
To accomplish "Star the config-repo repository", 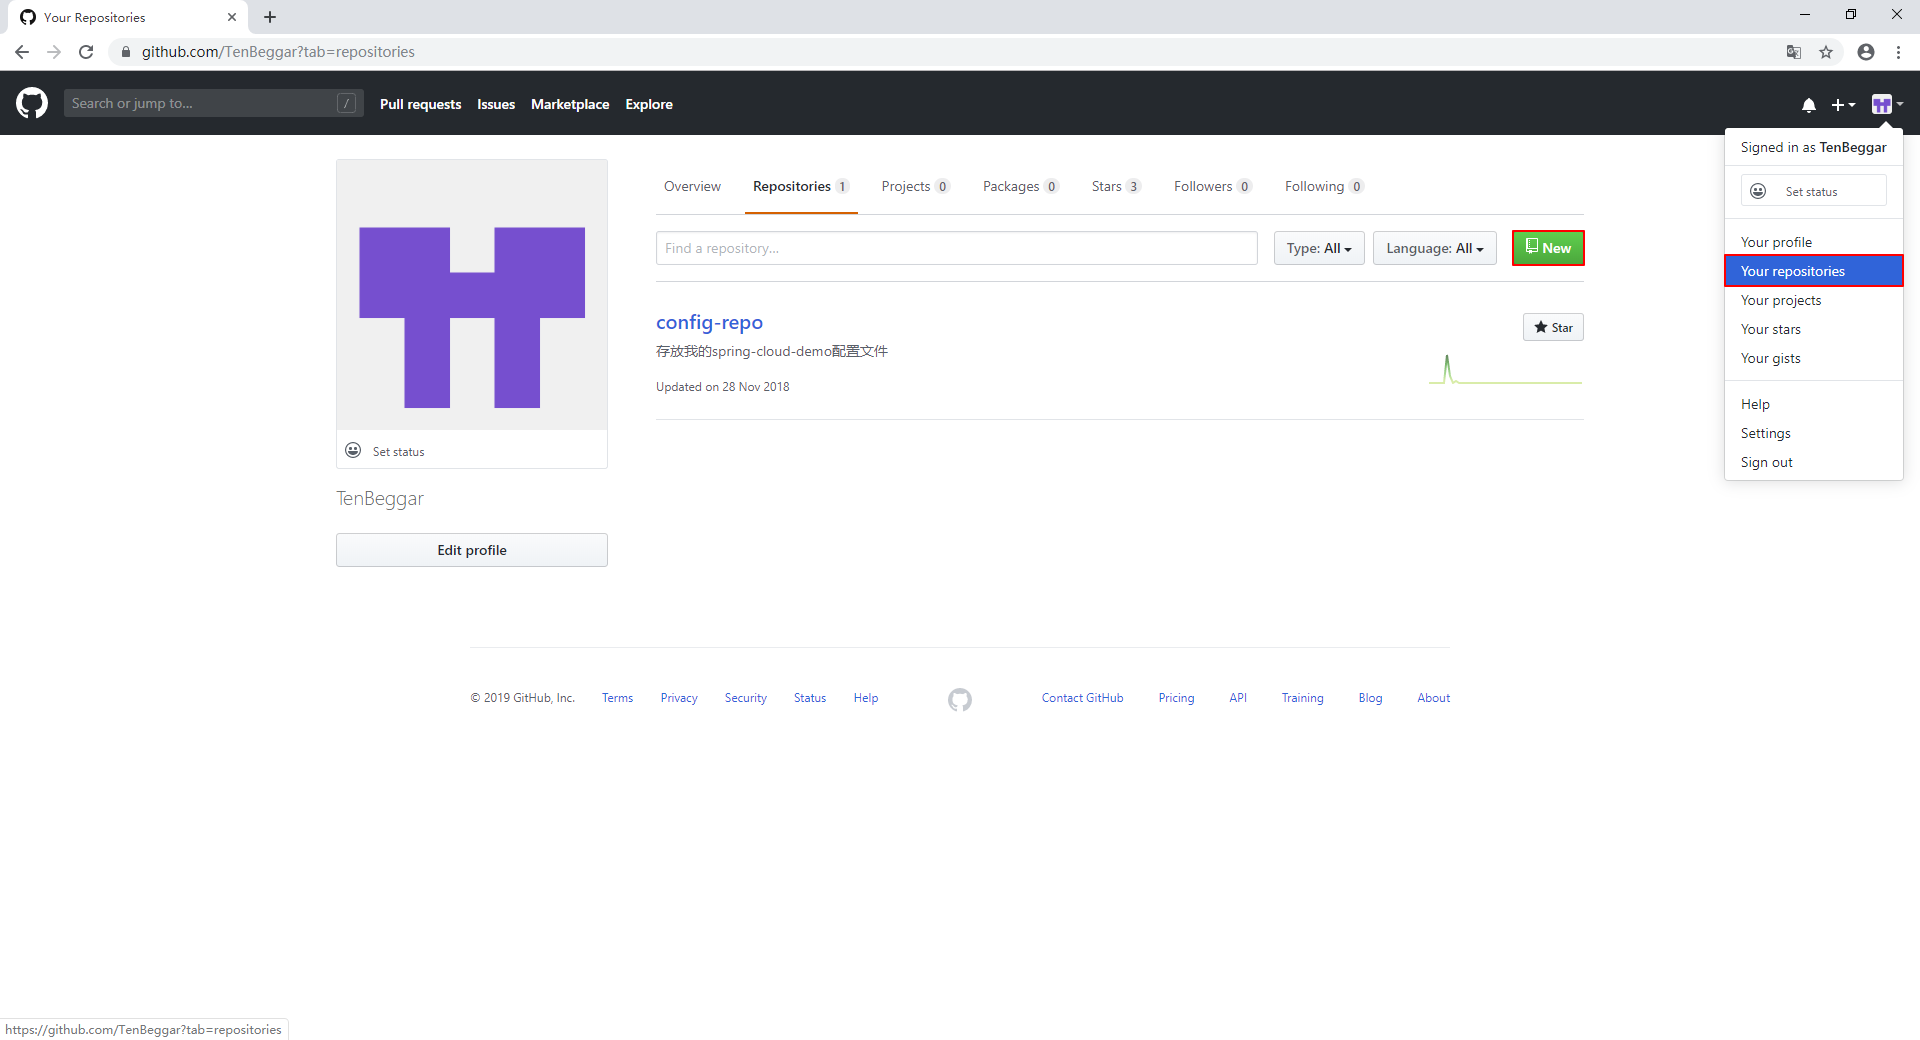I will [x=1553, y=327].
